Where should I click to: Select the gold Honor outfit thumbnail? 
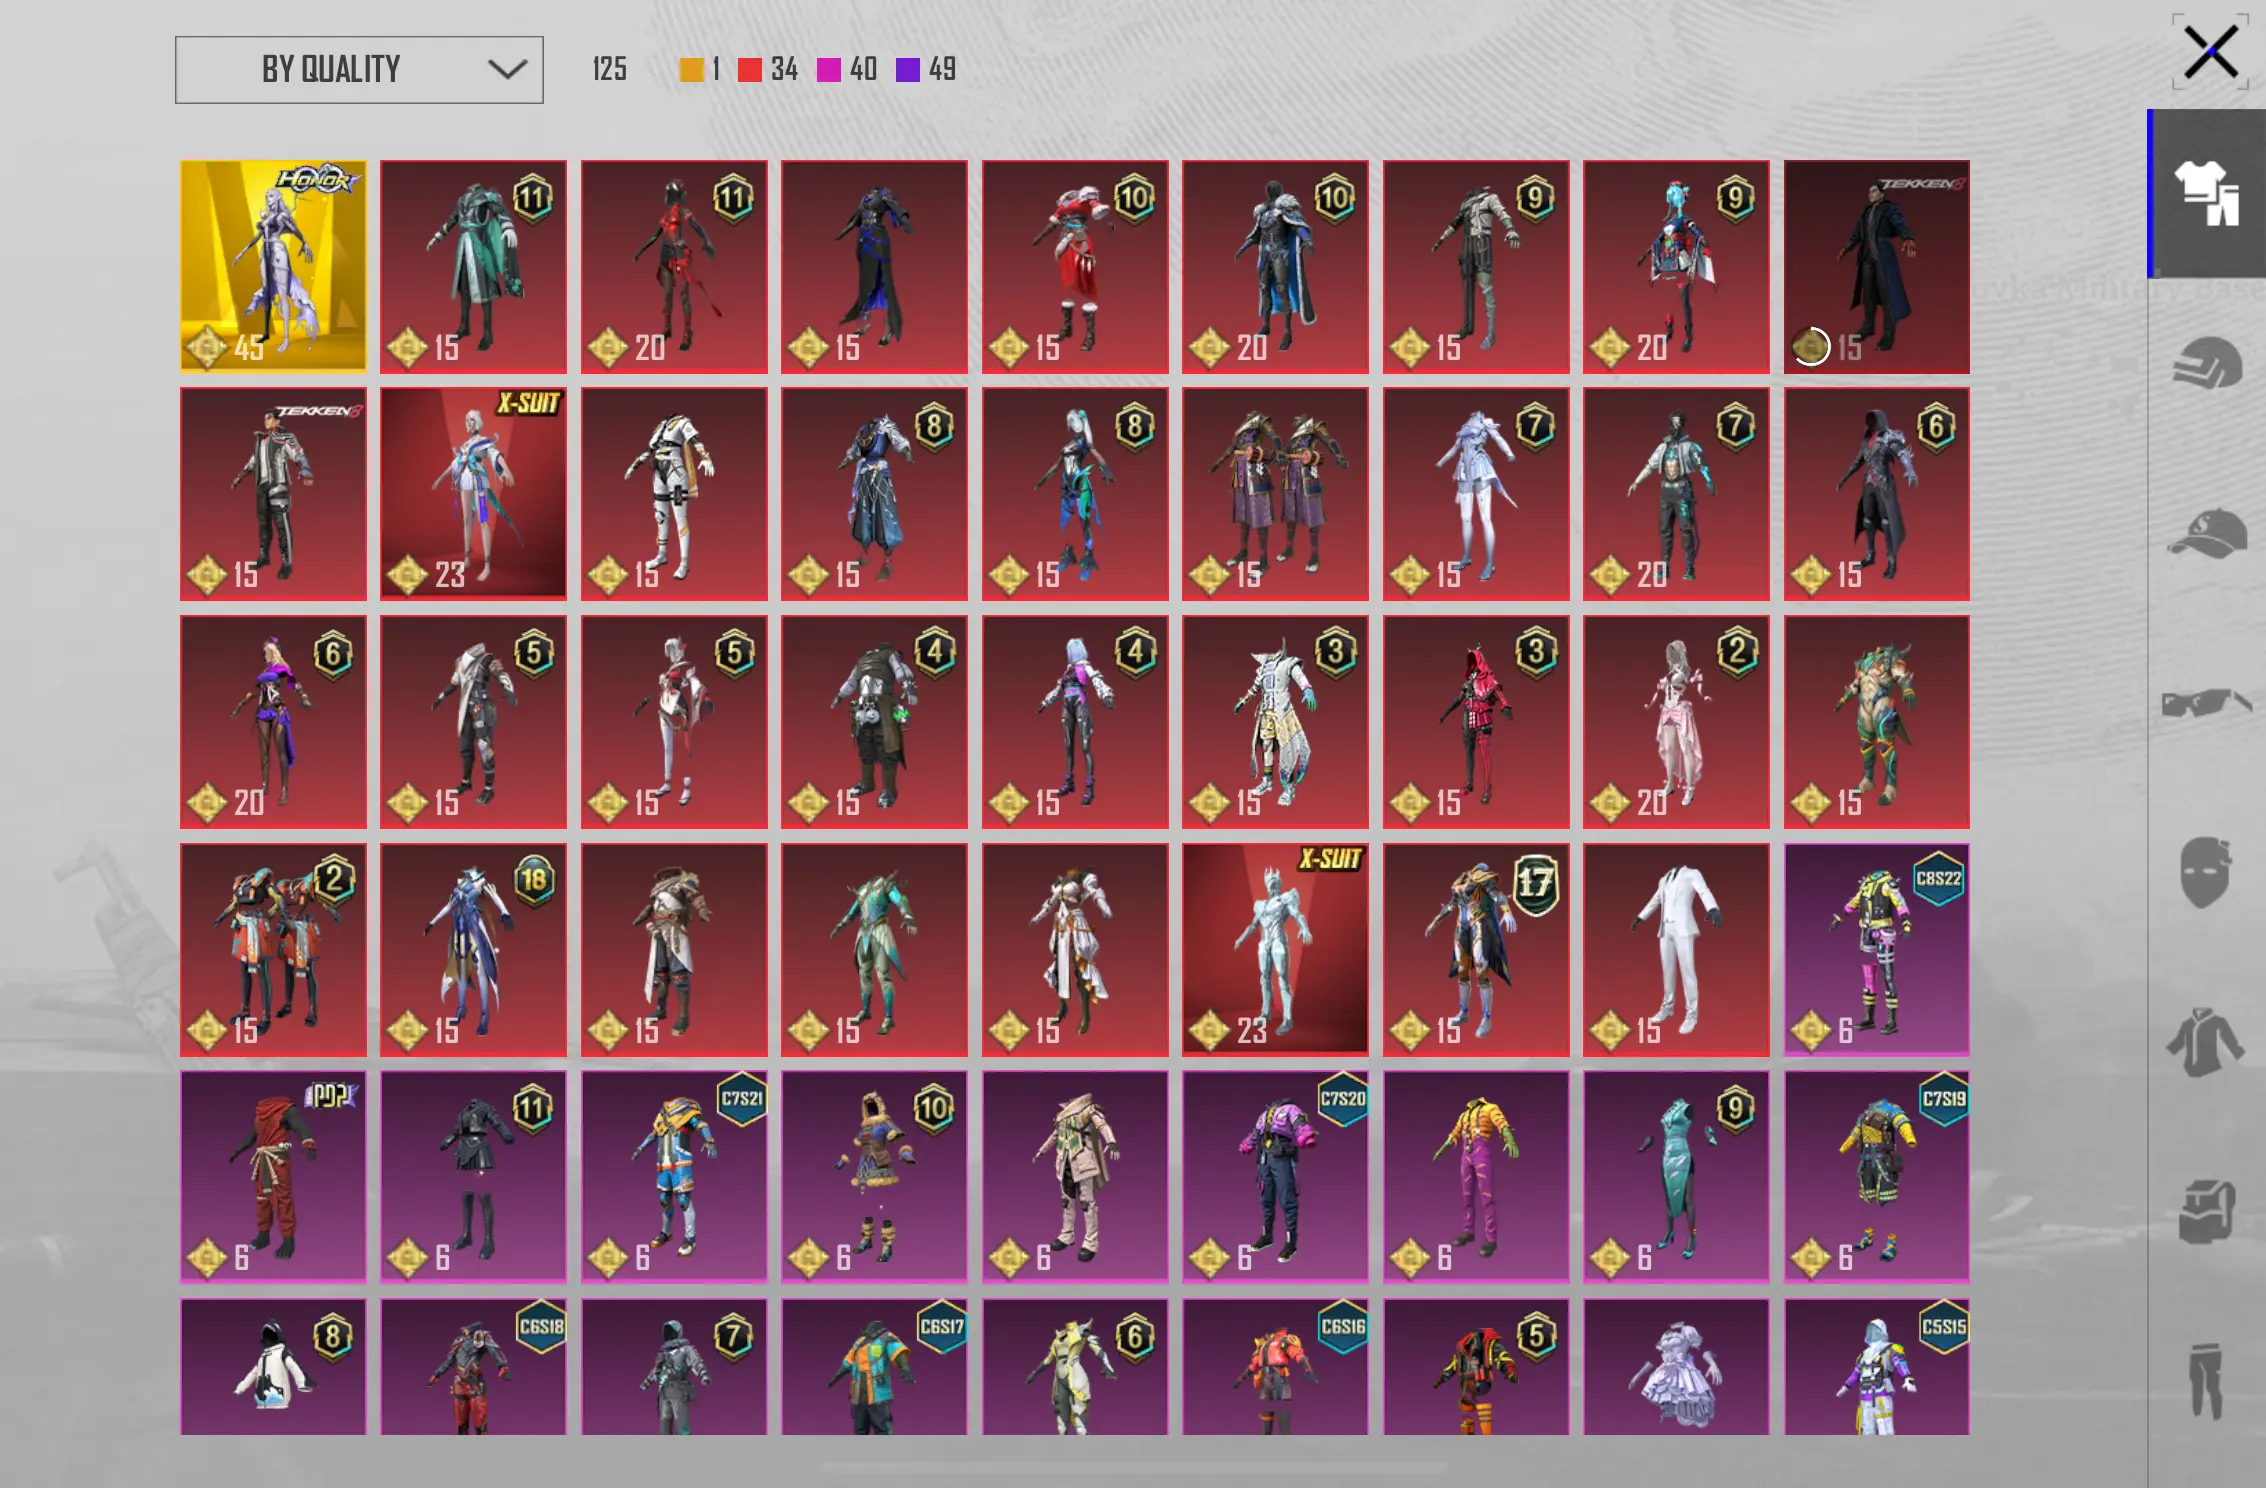point(273,266)
